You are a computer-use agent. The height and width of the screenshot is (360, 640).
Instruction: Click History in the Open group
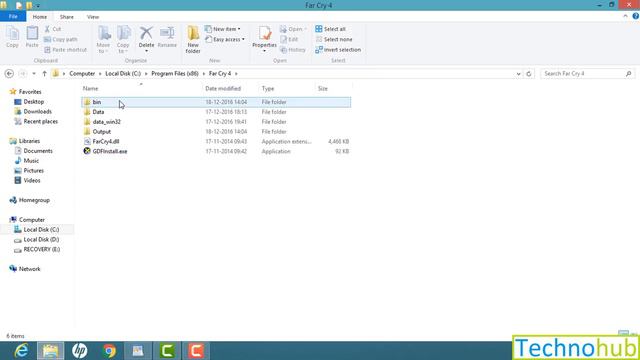pyautogui.click(x=293, y=50)
